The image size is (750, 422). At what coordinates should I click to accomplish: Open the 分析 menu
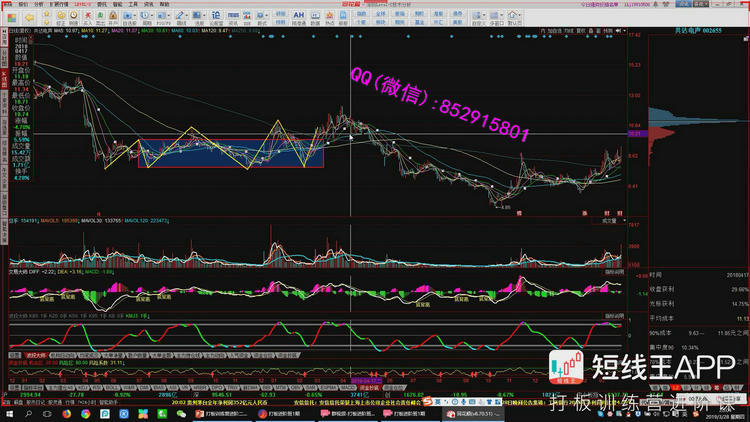click(38, 4)
